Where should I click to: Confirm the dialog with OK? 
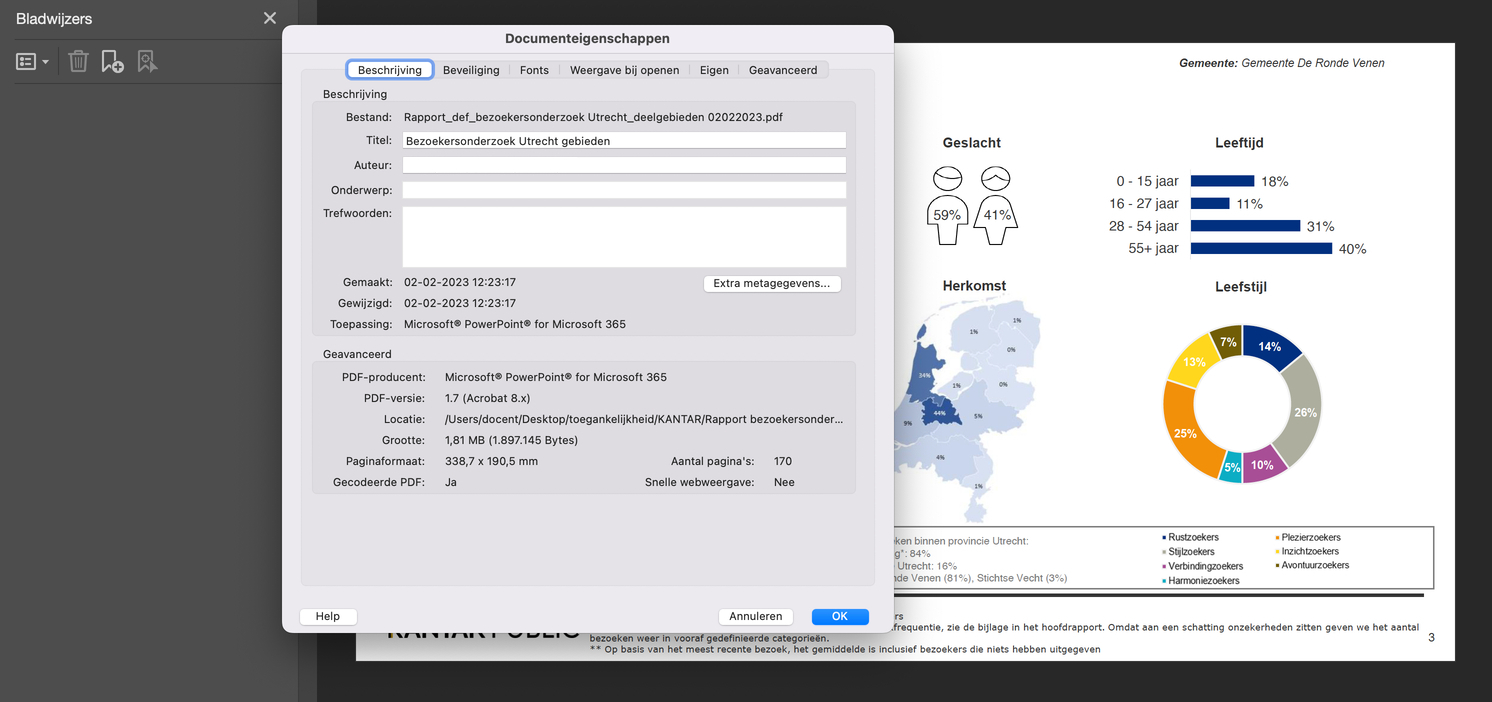839,616
